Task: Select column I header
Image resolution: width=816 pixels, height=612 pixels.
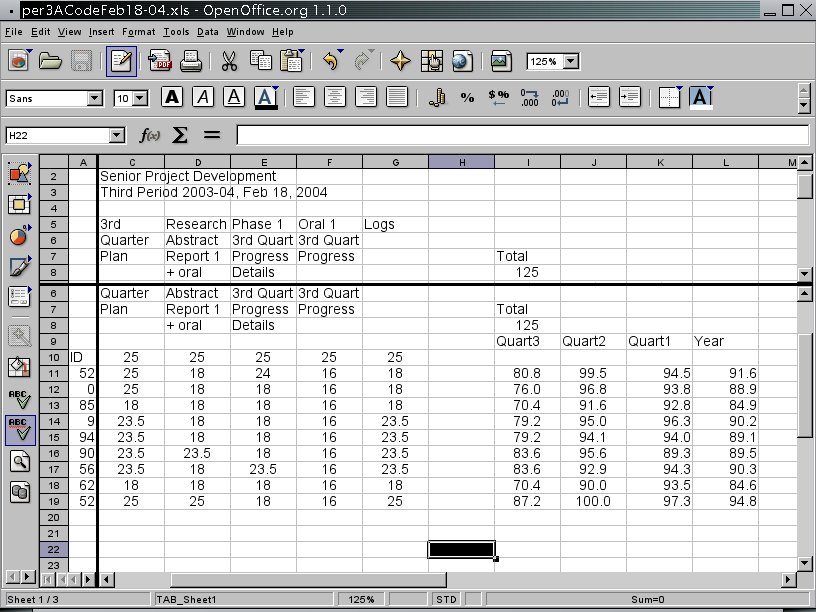Action: 528,162
